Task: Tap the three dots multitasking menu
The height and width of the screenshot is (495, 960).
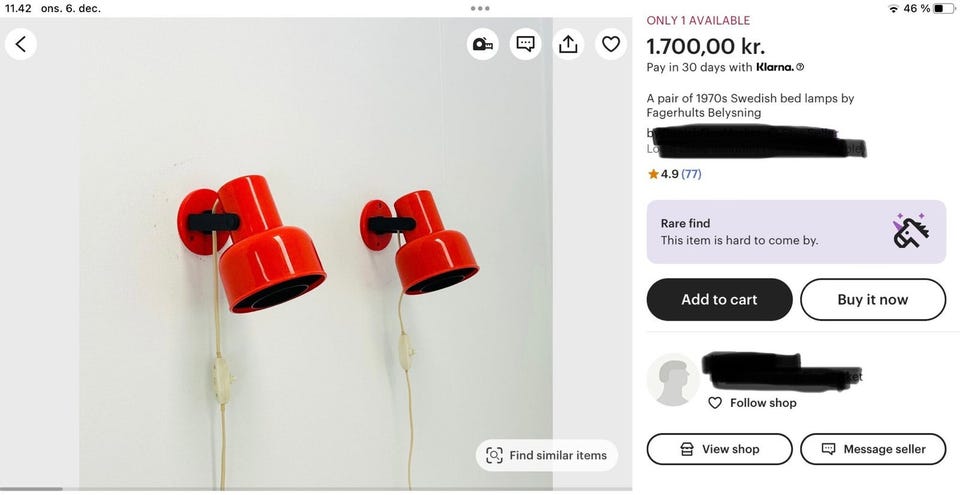Action: [480, 8]
